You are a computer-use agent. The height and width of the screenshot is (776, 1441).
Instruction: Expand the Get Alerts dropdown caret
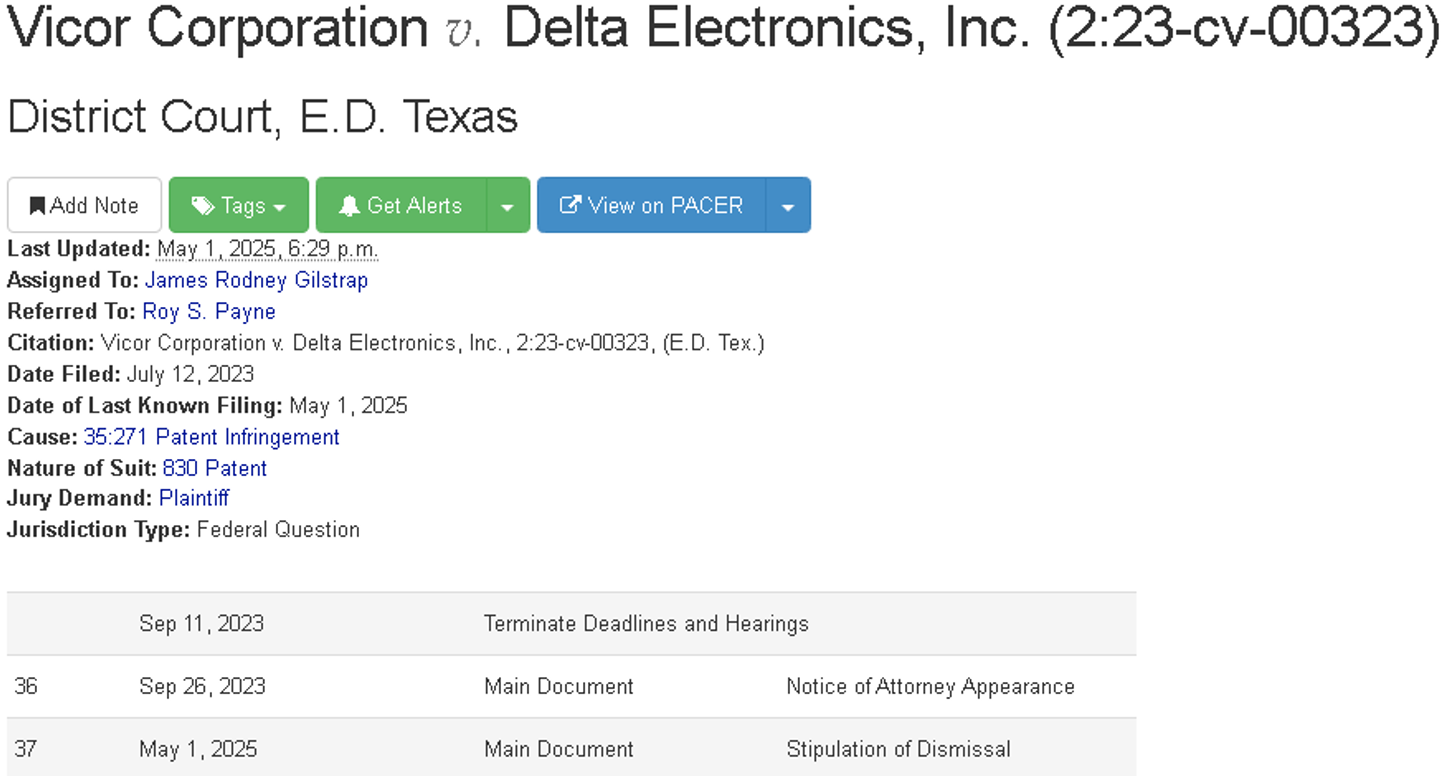pos(508,205)
